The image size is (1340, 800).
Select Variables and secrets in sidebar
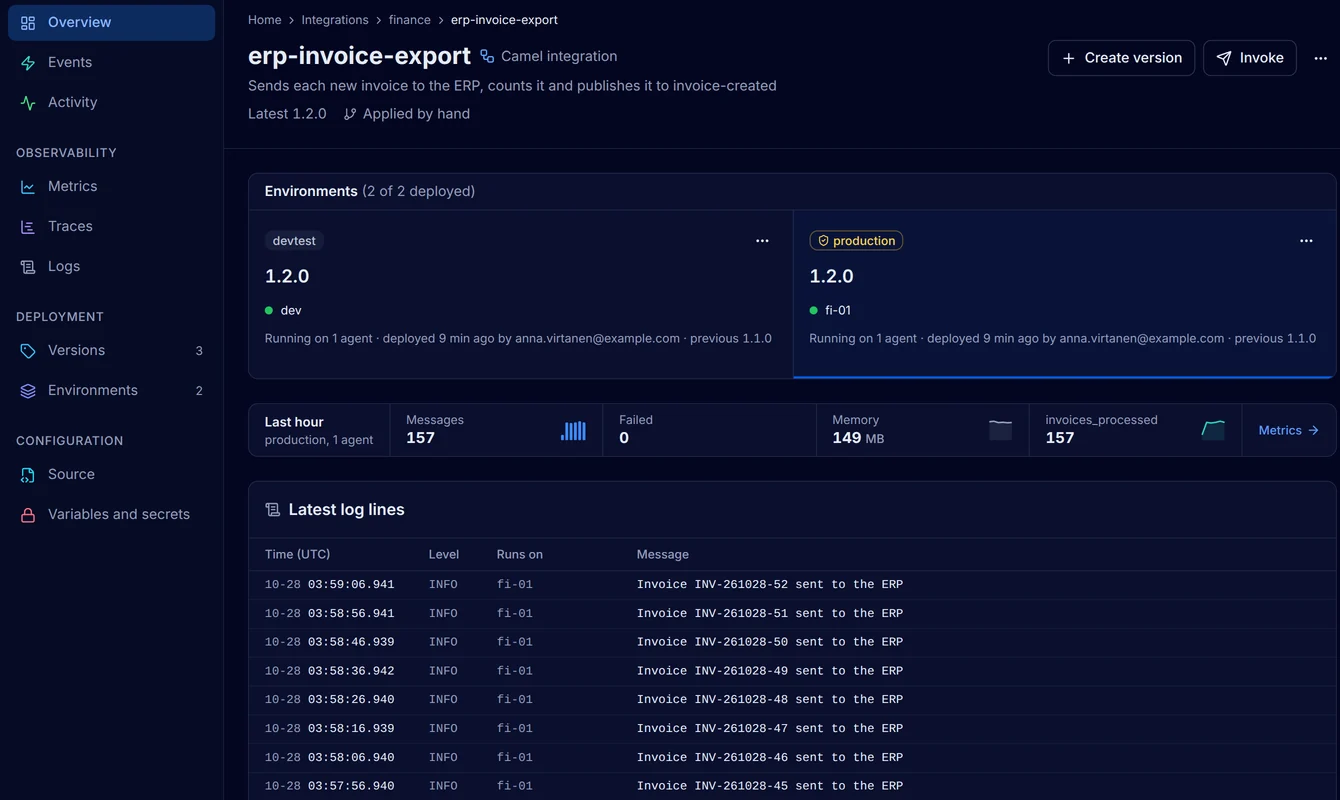(111, 514)
